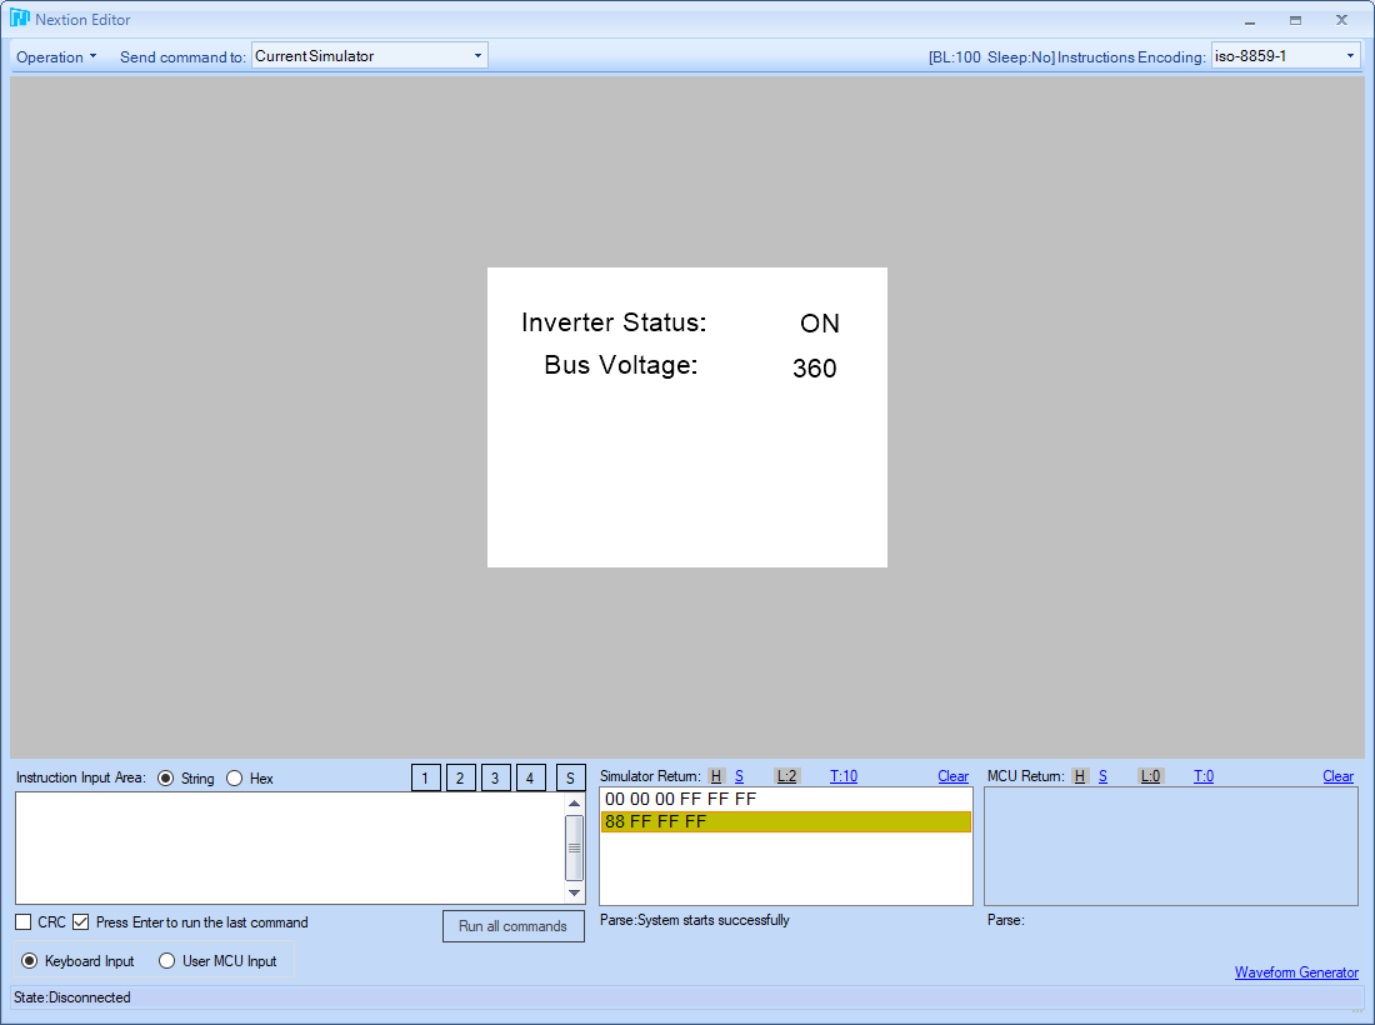Select the Hex input radio button

pyautogui.click(x=235, y=778)
